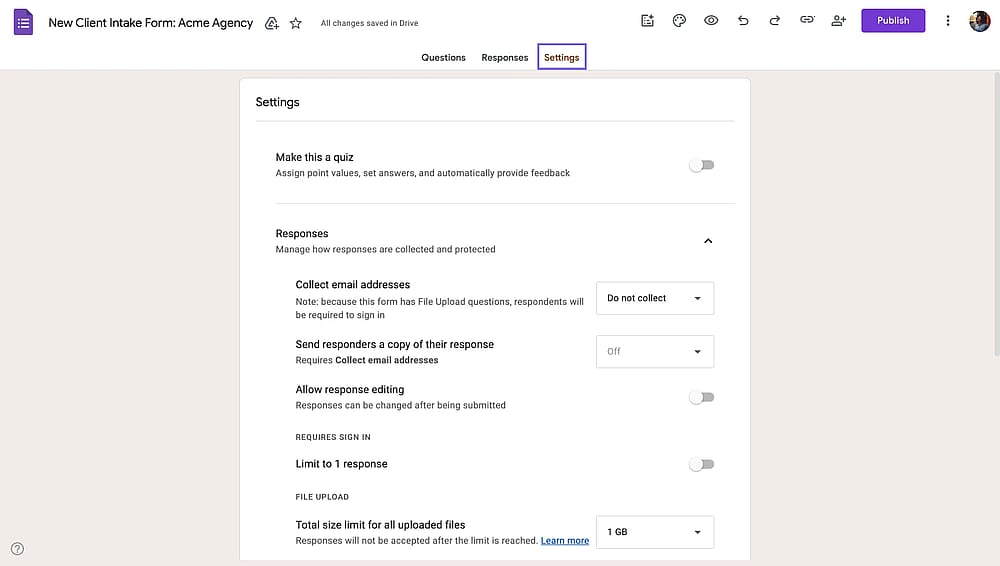Click the 'REQUIRES SIGN IN' heading
Viewport: 1000px width, 566px height.
[x=333, y=437]
